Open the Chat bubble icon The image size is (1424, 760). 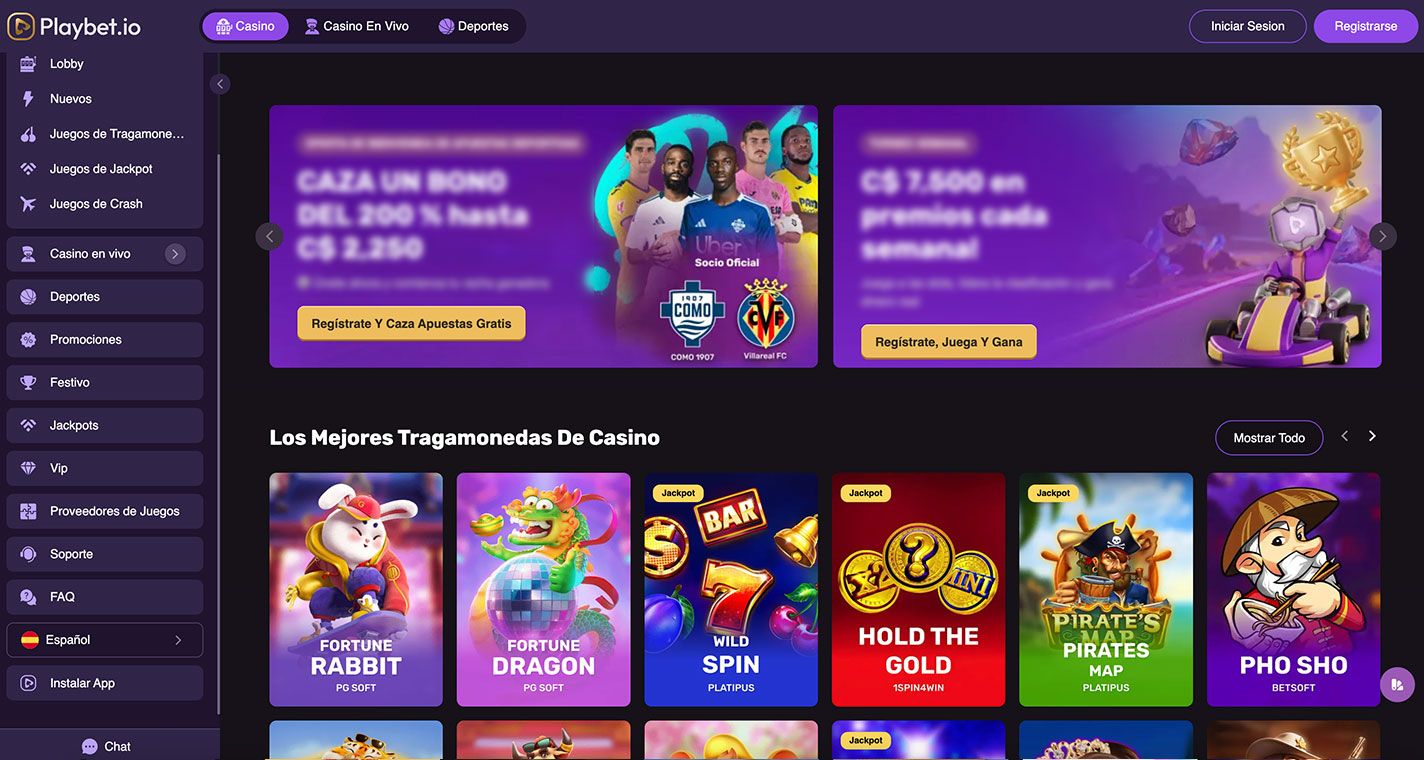(89, 746)
